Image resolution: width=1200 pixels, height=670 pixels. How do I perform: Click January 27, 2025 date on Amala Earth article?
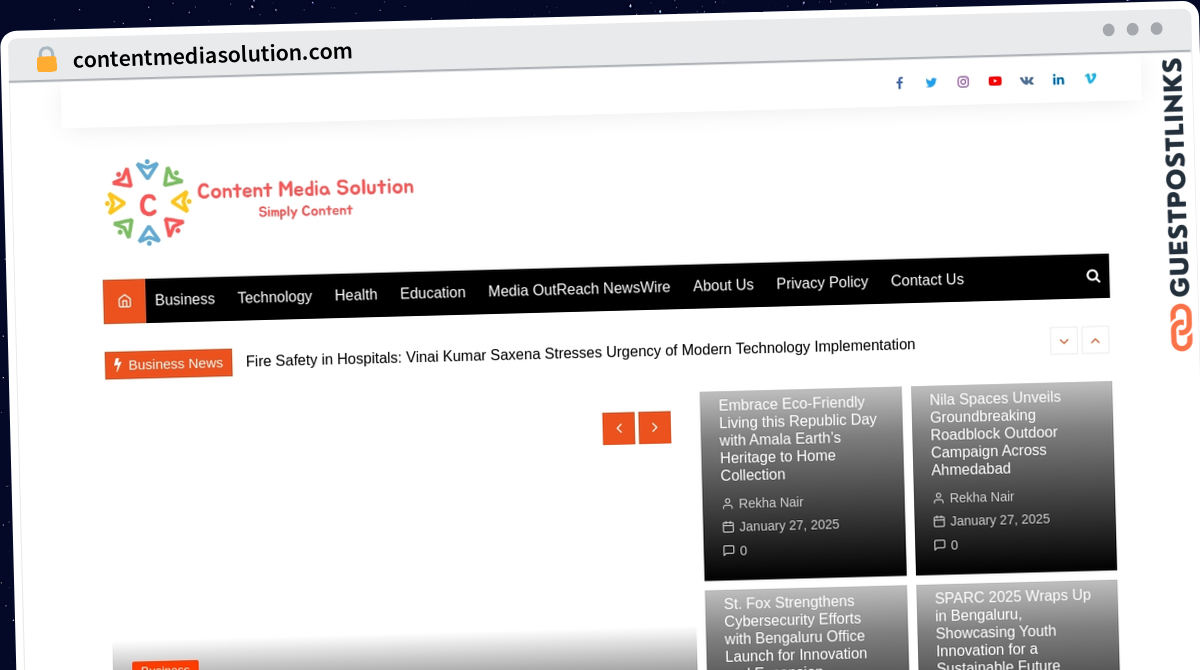(x=790, y=525)
